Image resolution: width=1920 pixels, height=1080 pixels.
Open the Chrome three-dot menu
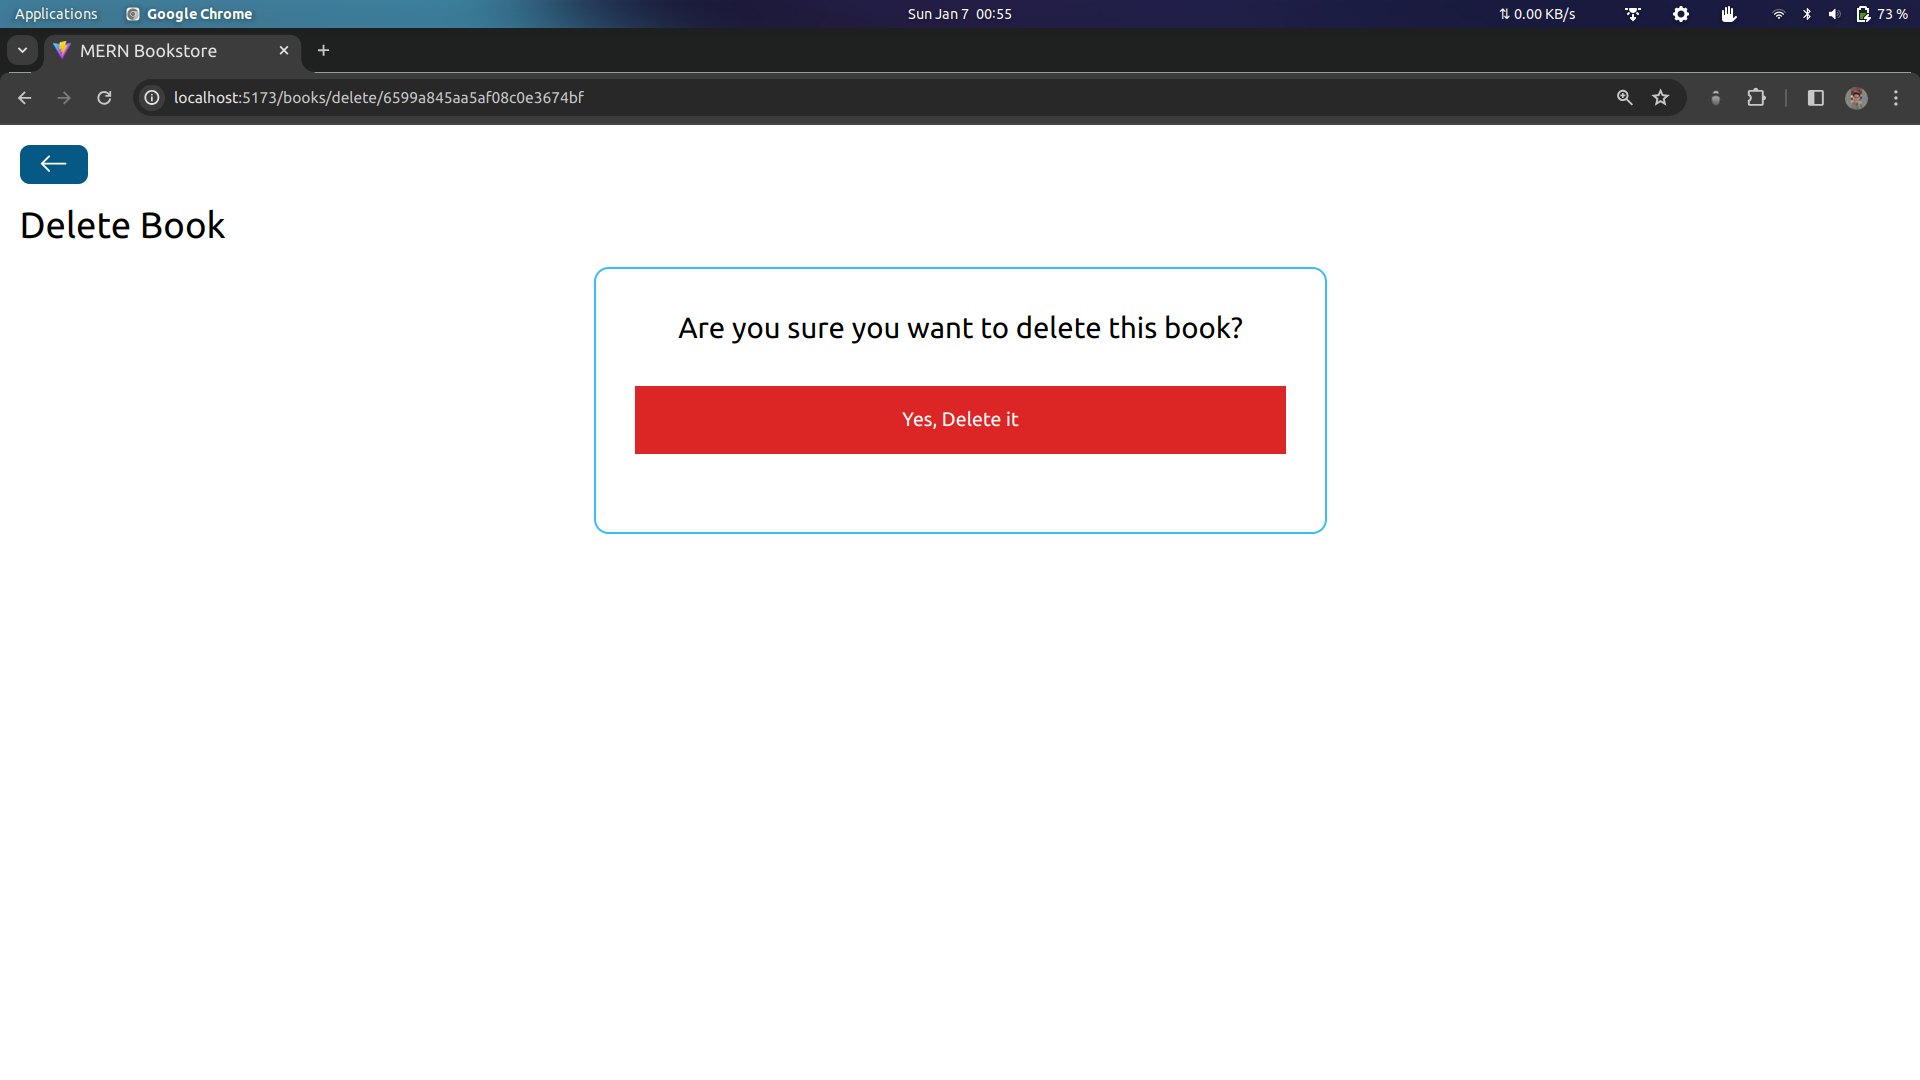click(1896, 97)
